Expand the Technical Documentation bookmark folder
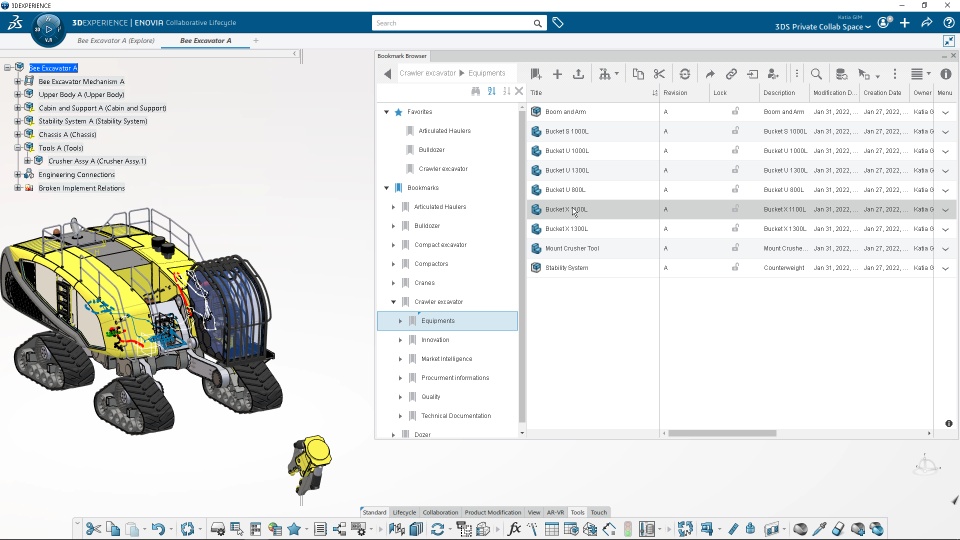The width and height of the screenshot is (960, 540). click(x=400, y=416)
